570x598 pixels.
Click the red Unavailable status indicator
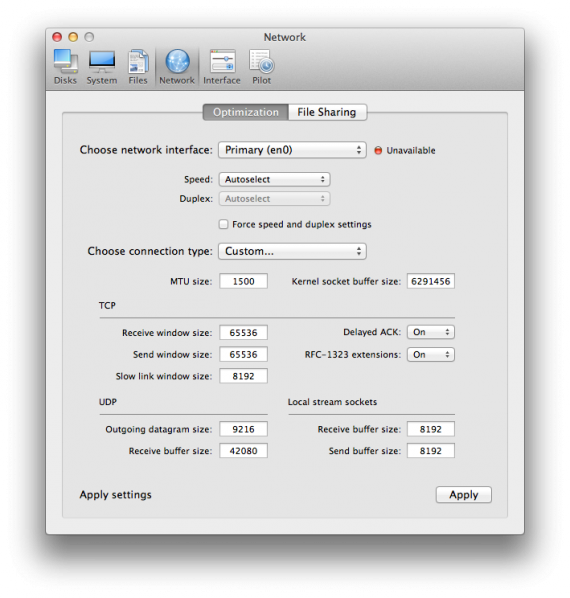tap(378, 150)
